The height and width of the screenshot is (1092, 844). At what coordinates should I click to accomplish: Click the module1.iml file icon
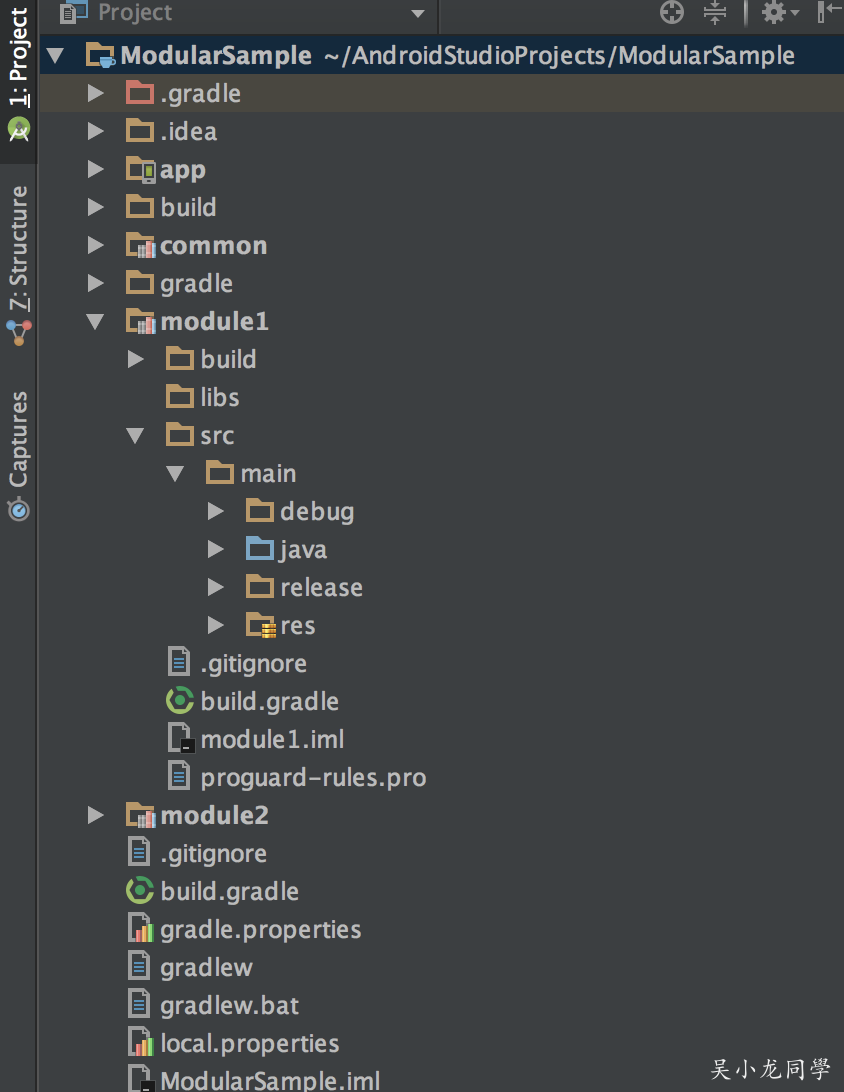click(180, 738)
